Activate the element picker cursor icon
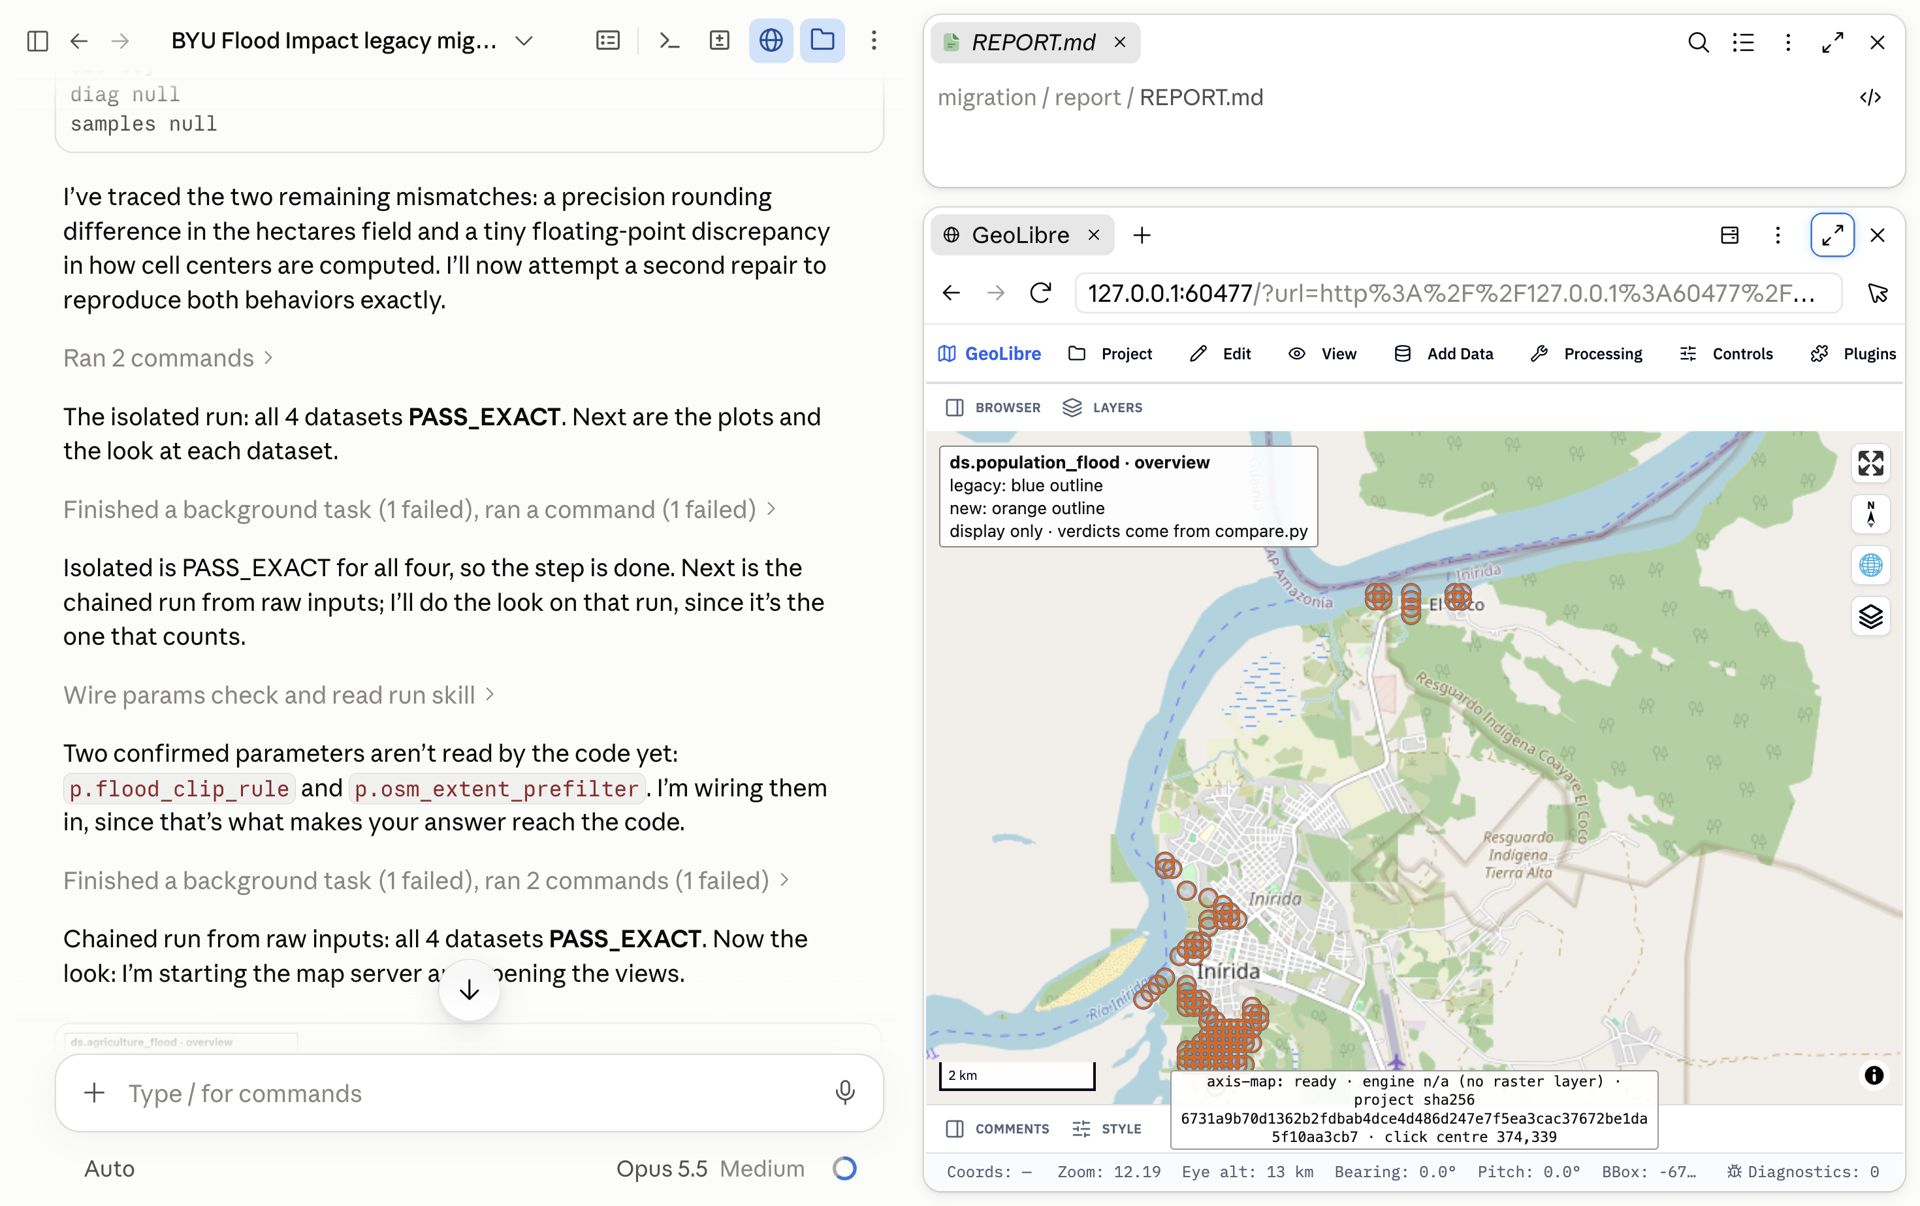1920x1206 pixels. (1877, 293)
